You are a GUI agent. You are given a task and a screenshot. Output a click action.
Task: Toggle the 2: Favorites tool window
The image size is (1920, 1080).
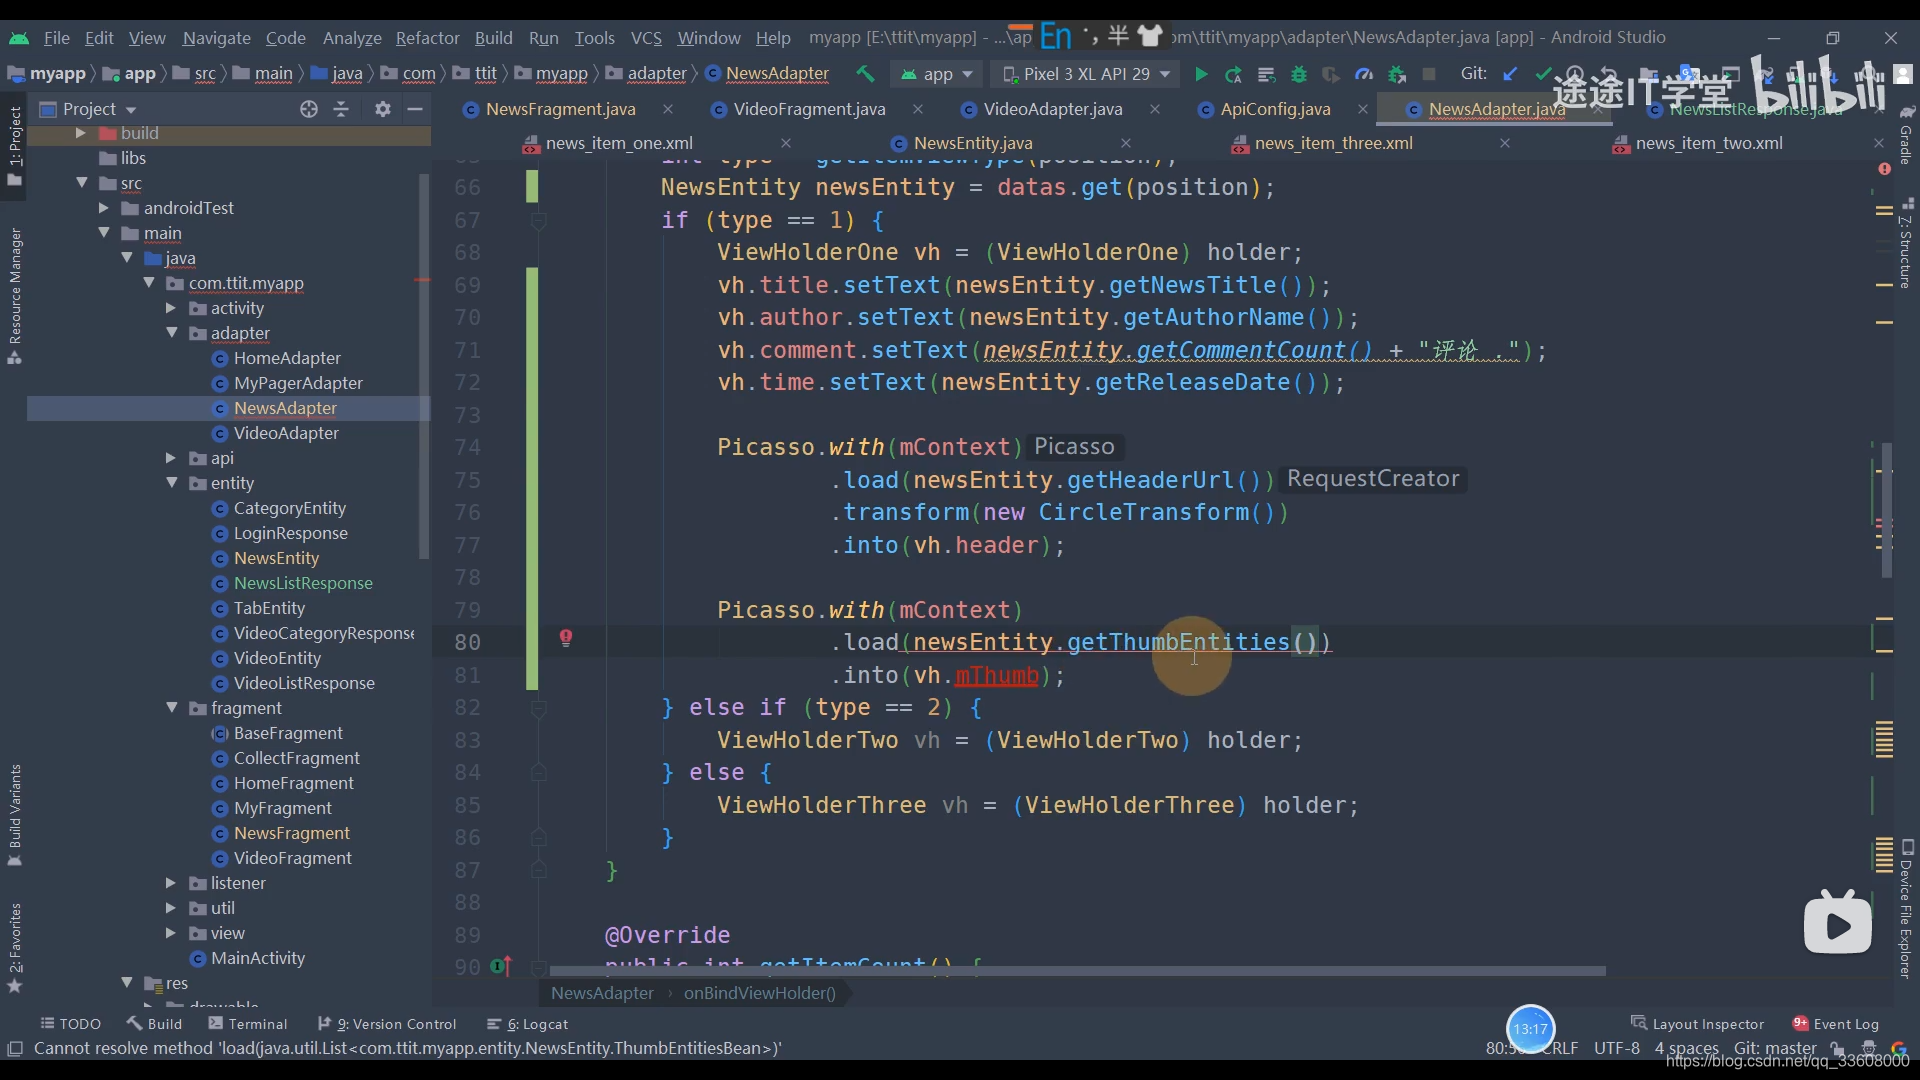pyautogui.click(x=14, y=947)
